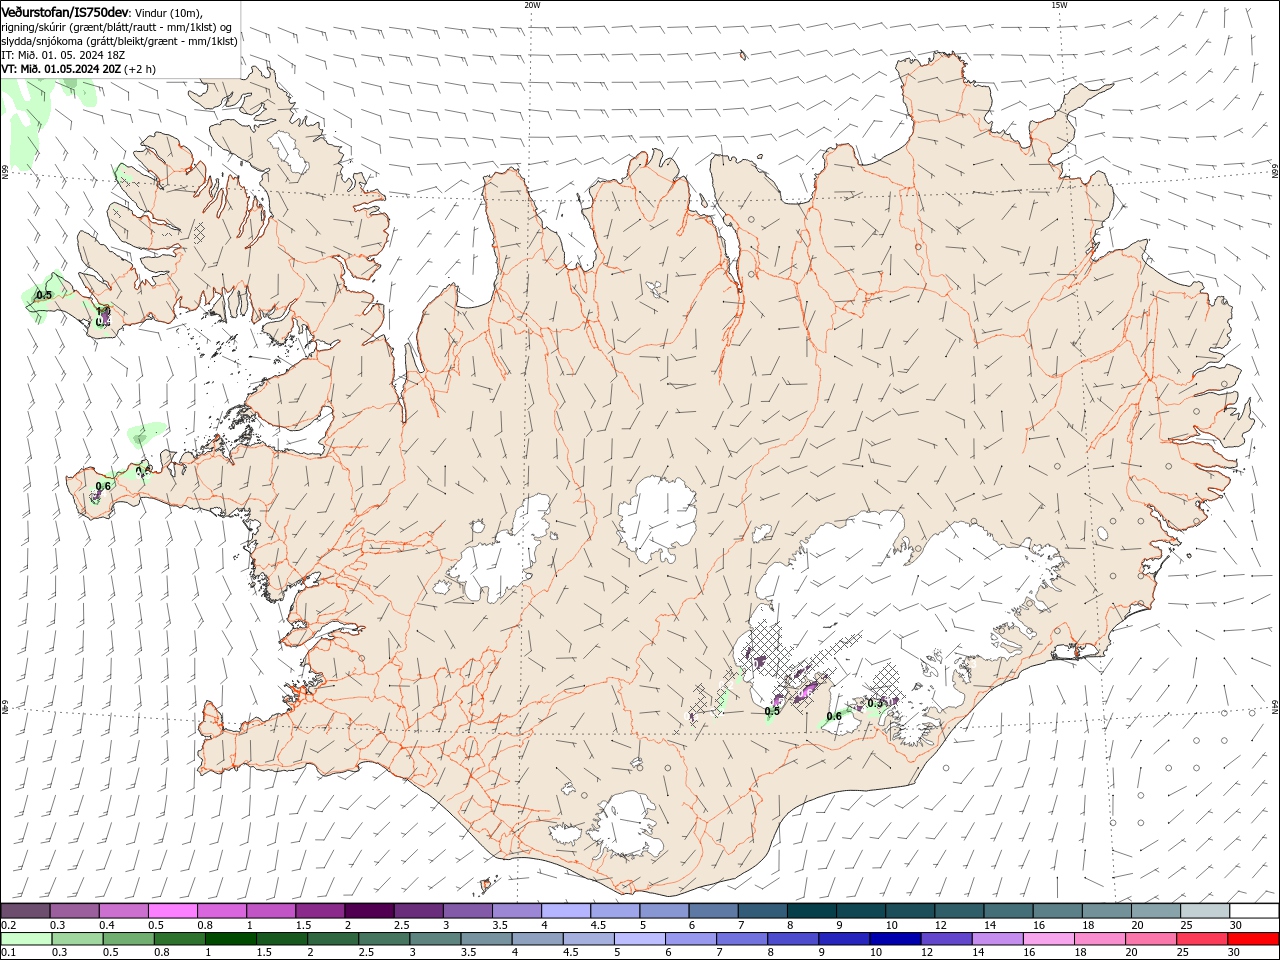Click the 0.5 medium green swatch, lower legend

coord(128,939)
